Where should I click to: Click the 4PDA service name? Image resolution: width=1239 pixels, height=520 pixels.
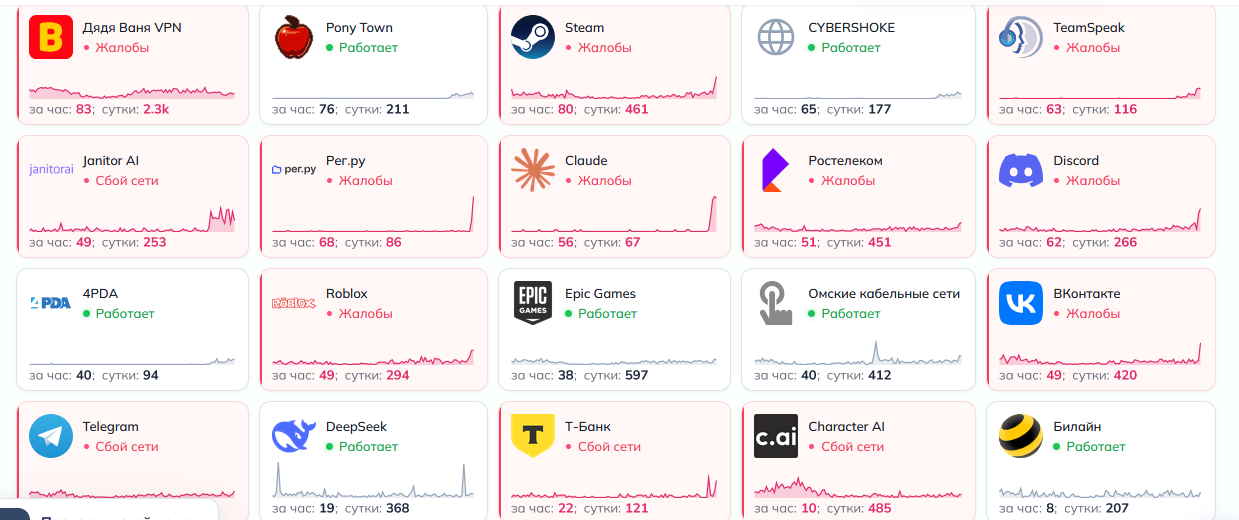click(100, 294)
